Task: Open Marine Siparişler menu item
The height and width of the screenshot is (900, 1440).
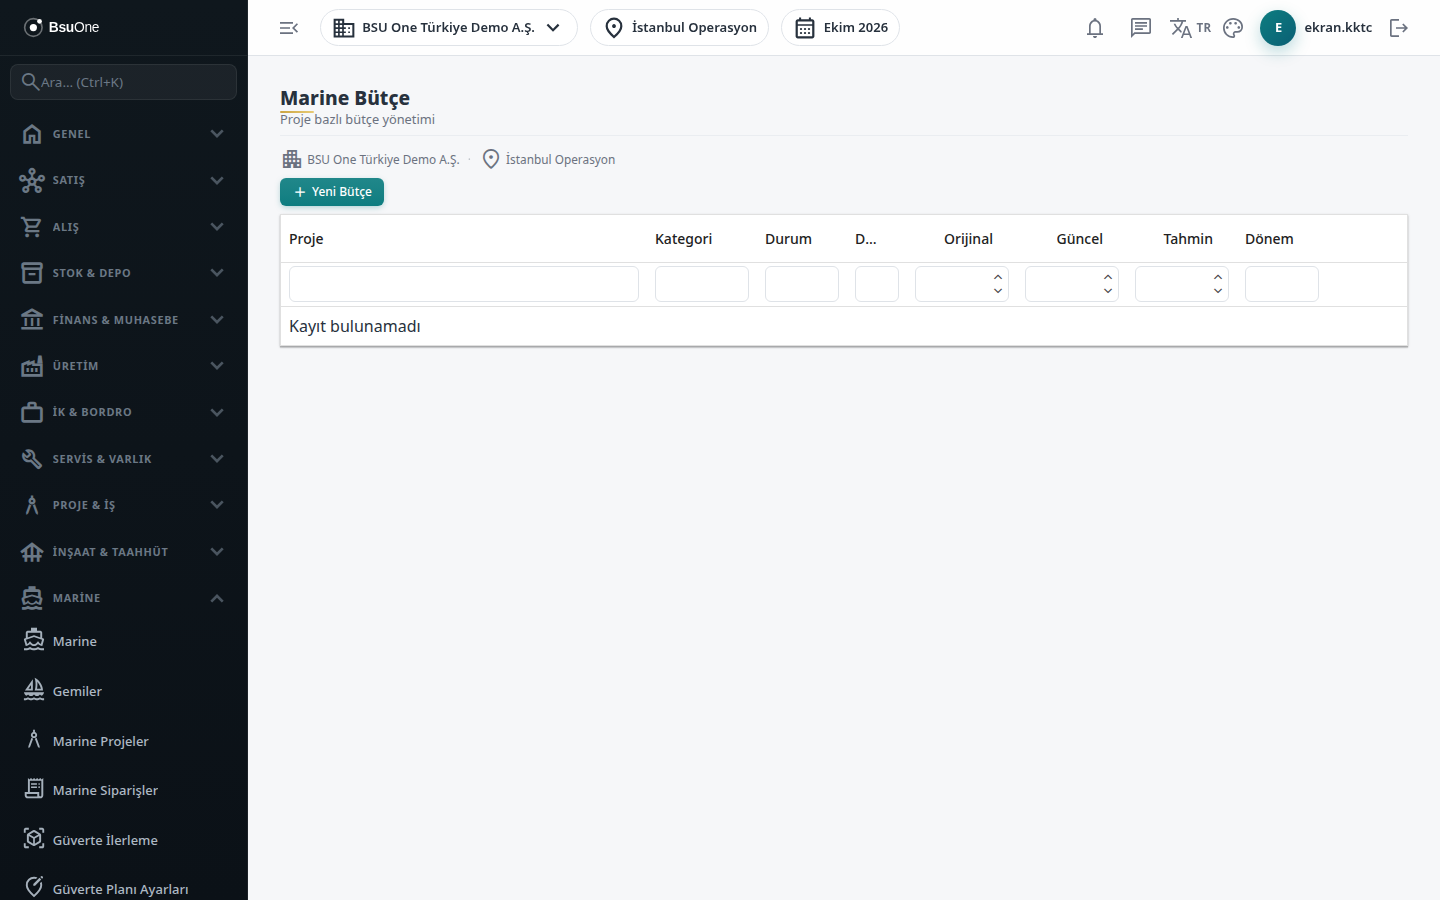Action: tap(124, 790)
